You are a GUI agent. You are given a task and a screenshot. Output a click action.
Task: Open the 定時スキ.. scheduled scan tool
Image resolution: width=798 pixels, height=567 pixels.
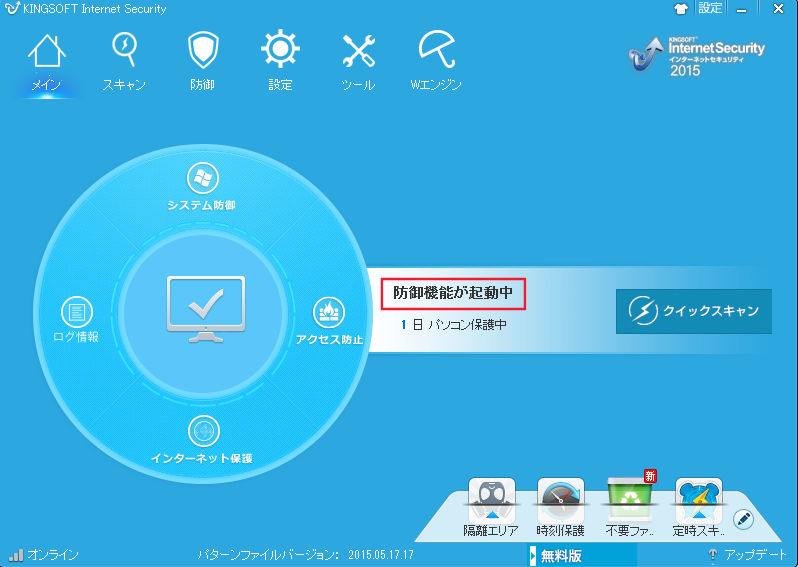[698, 507]
